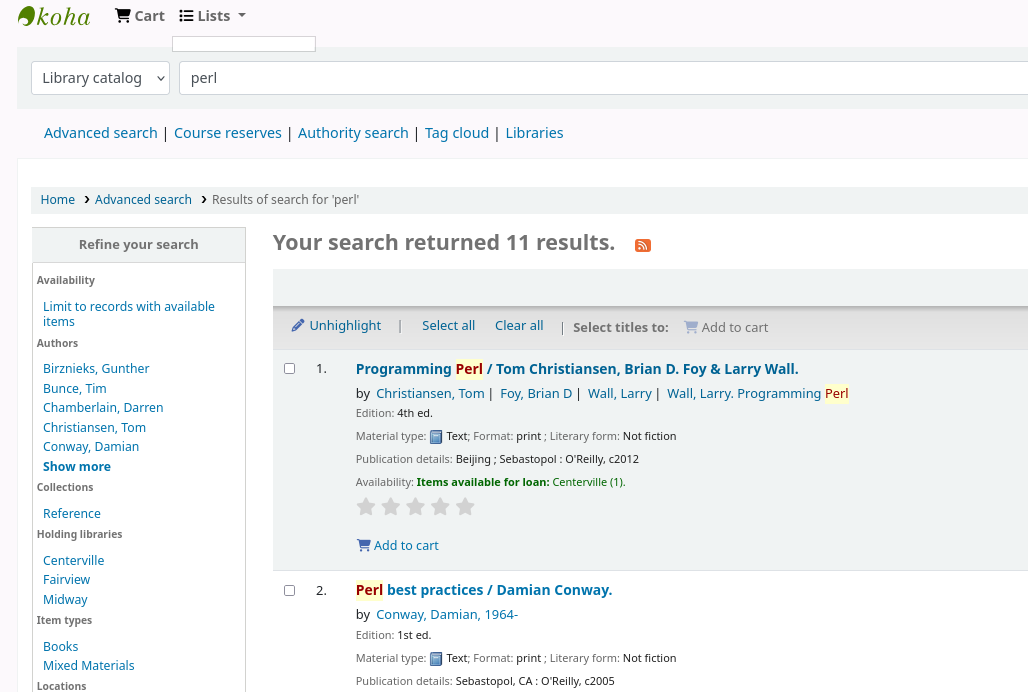Screen dimensions: 1028x692
Task: Rate Programming Perl with third star
Action: point(415,507)
